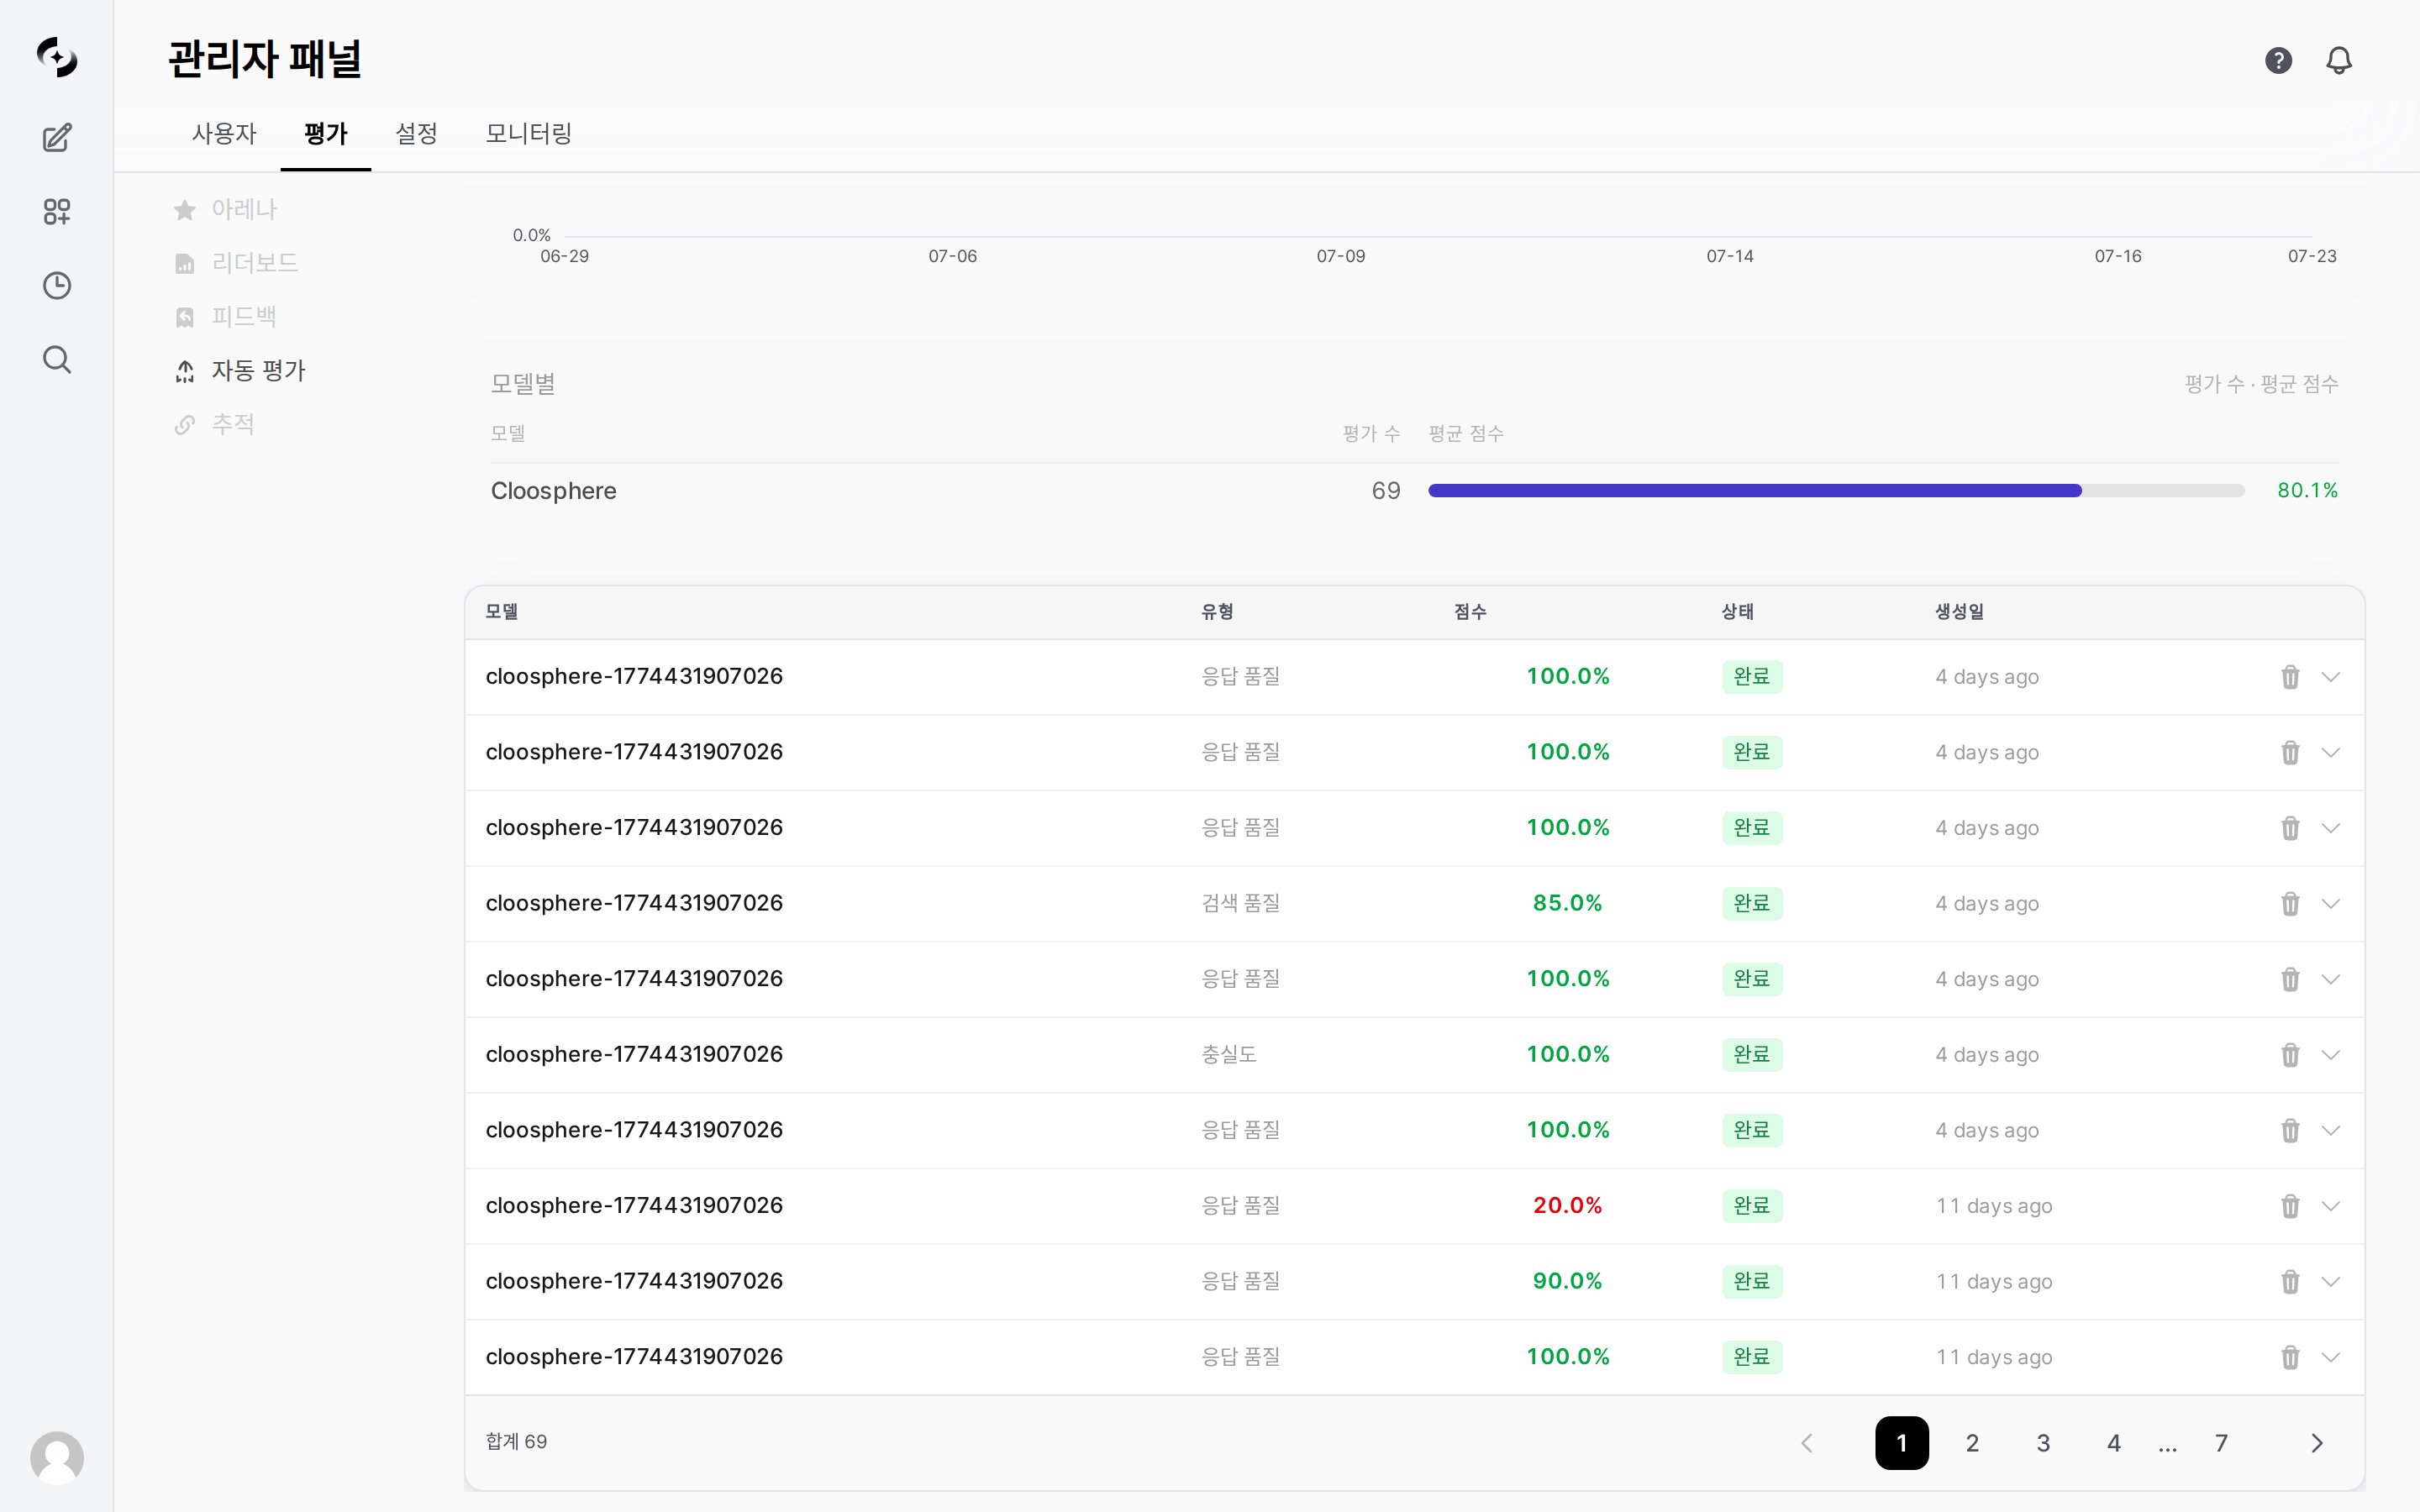Switch to the 사용자 tab
The height and width of the screenshot is (1512, 2420).
point(224,133)
